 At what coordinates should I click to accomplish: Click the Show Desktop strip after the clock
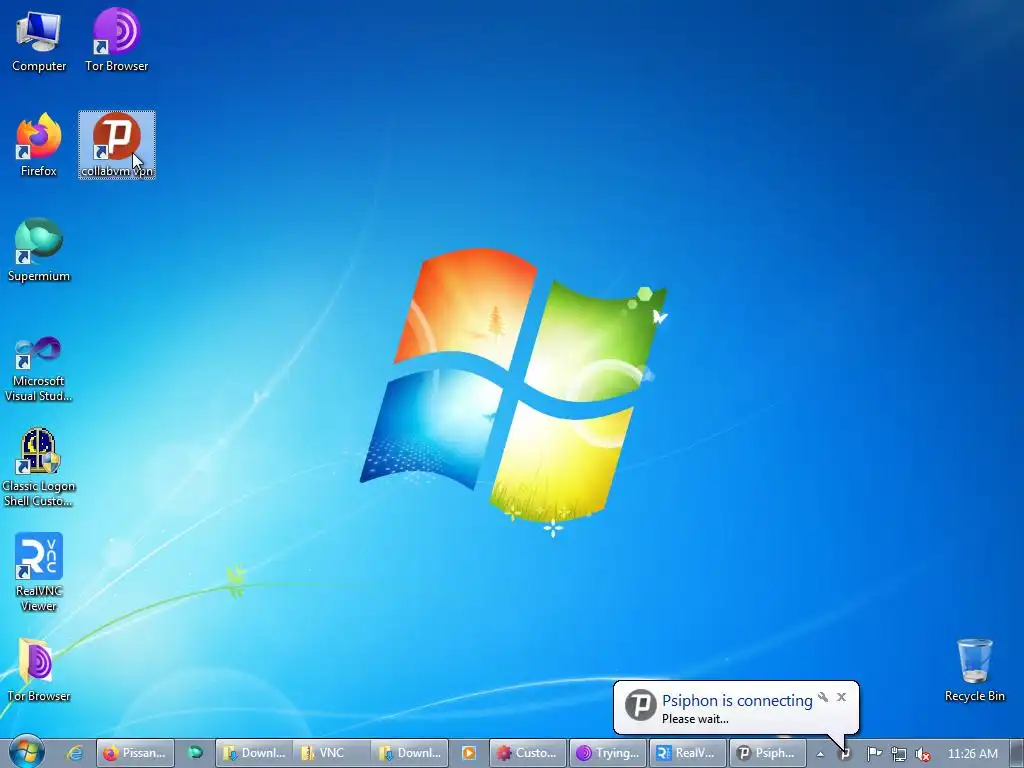coord(1017,753)
